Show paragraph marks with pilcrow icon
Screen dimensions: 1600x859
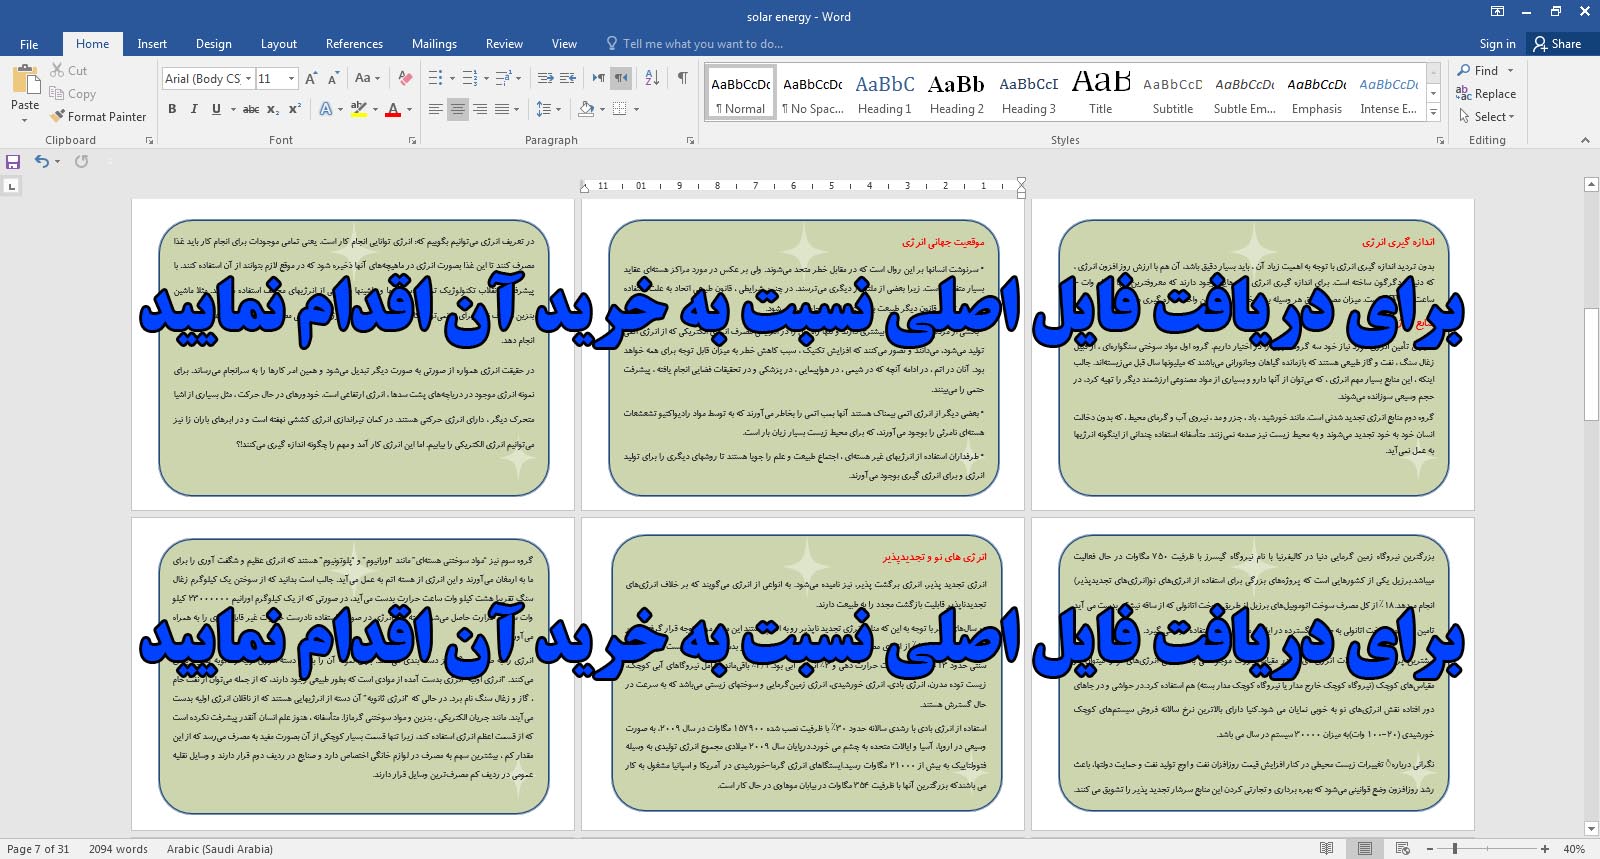[682, 78]
